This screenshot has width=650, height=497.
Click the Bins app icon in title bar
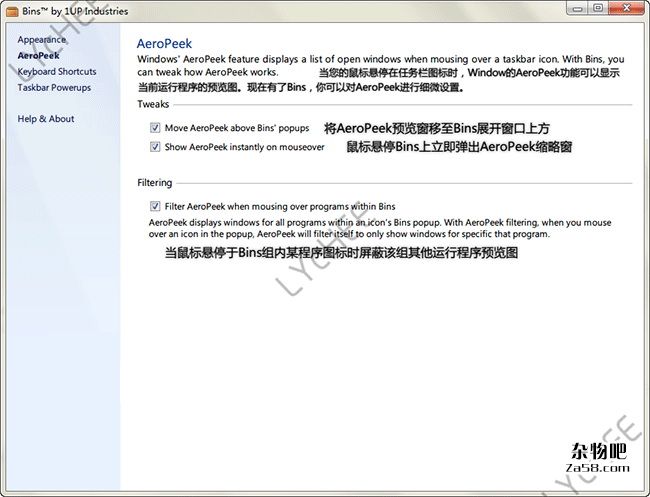(x=12, y=11)
